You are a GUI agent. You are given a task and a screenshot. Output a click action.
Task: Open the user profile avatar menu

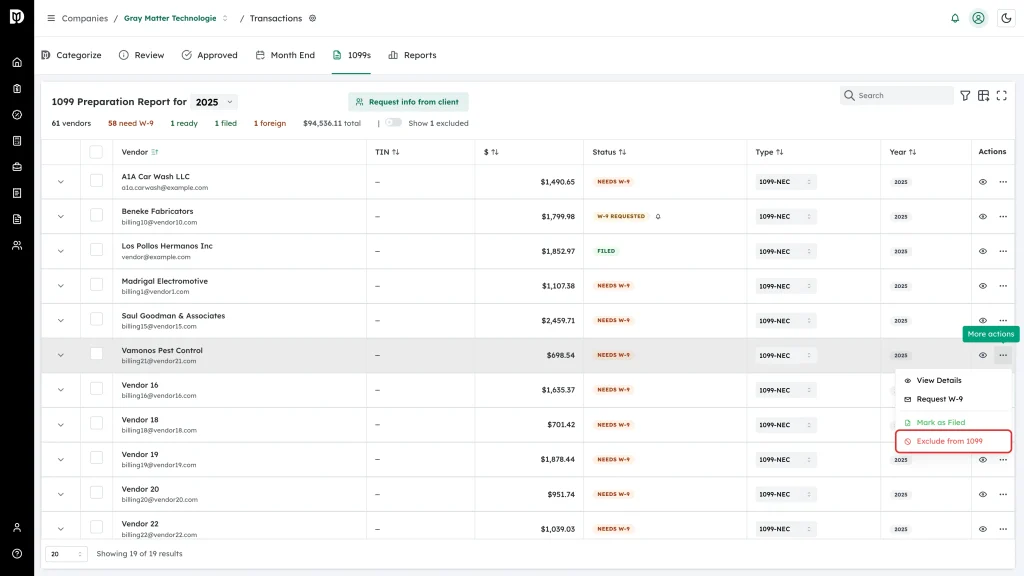coord(978,18)
